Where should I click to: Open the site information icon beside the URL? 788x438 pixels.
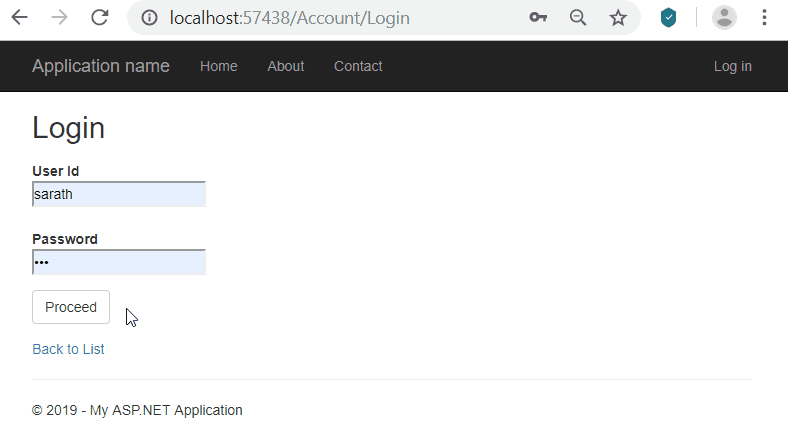[149, 18]
